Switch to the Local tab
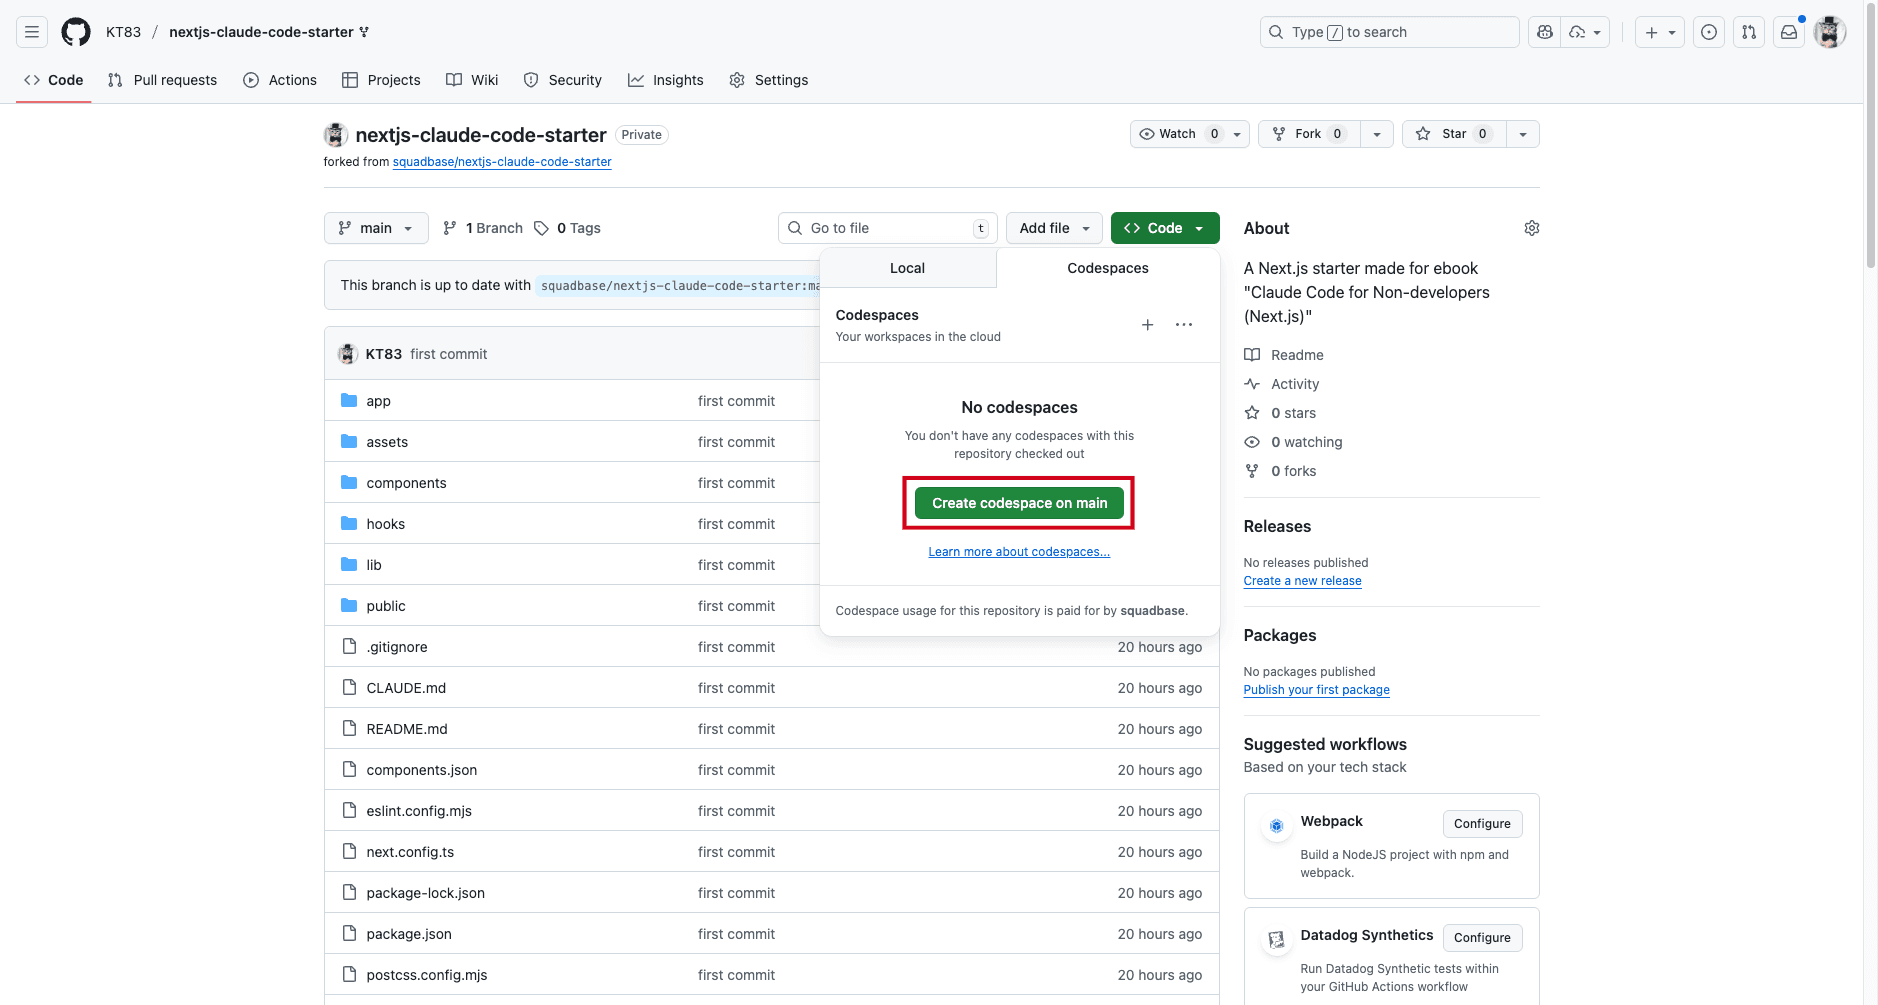Screen dimensions: 1878x1005 click(907, 268)
